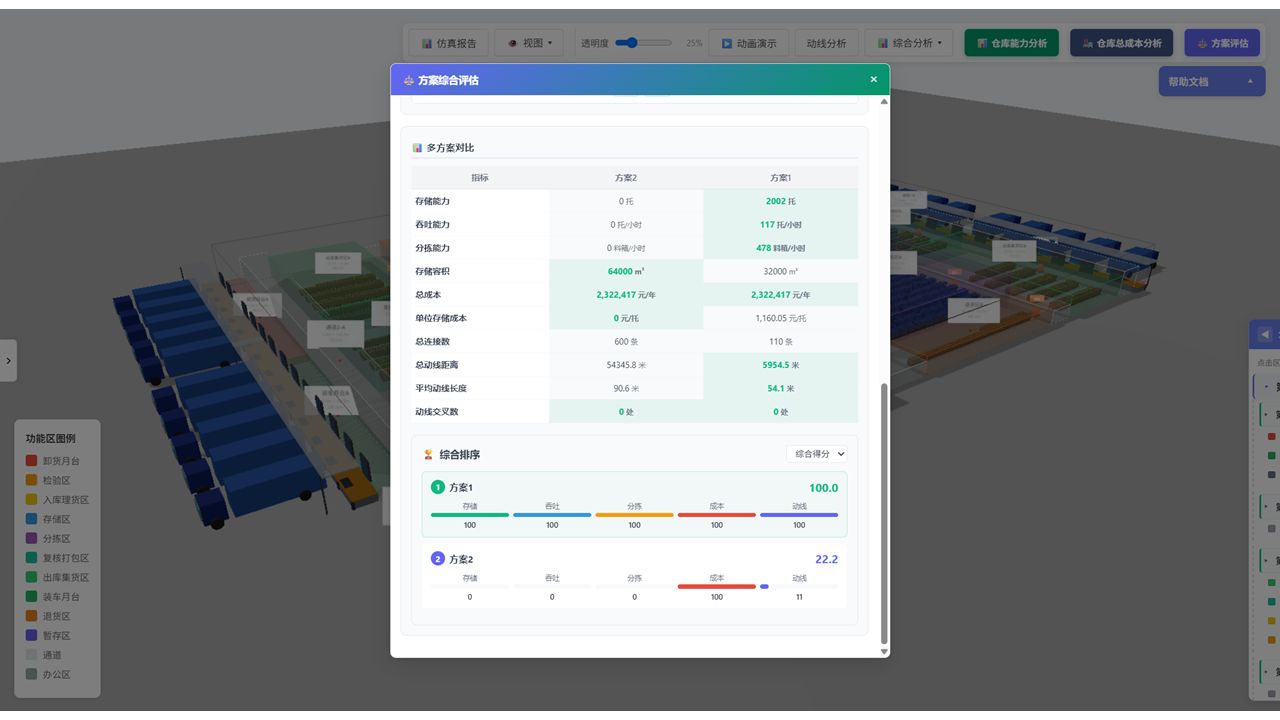Screen dimensions: 1280x720
Task: Click the 478 料箱/小时 value
Action: click(x=781, y=248)
